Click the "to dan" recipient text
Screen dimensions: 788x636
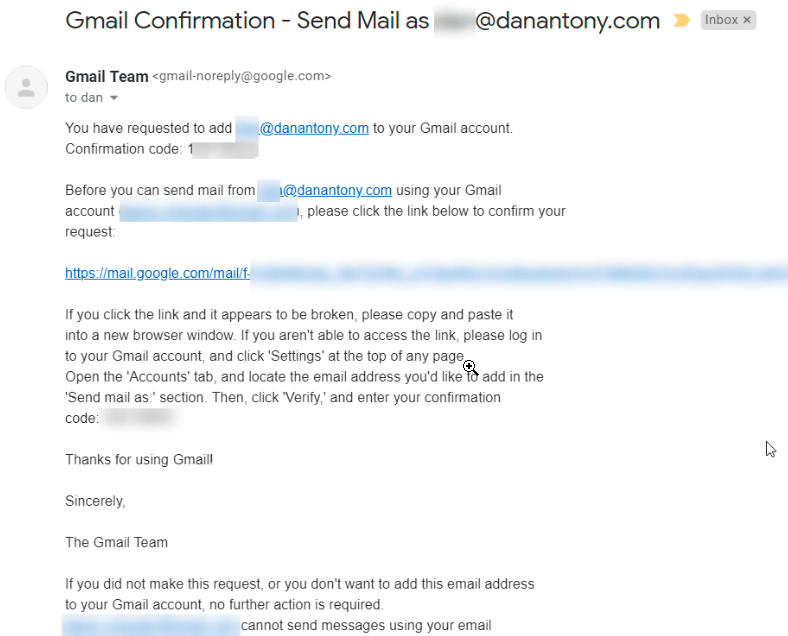point(83,97)
